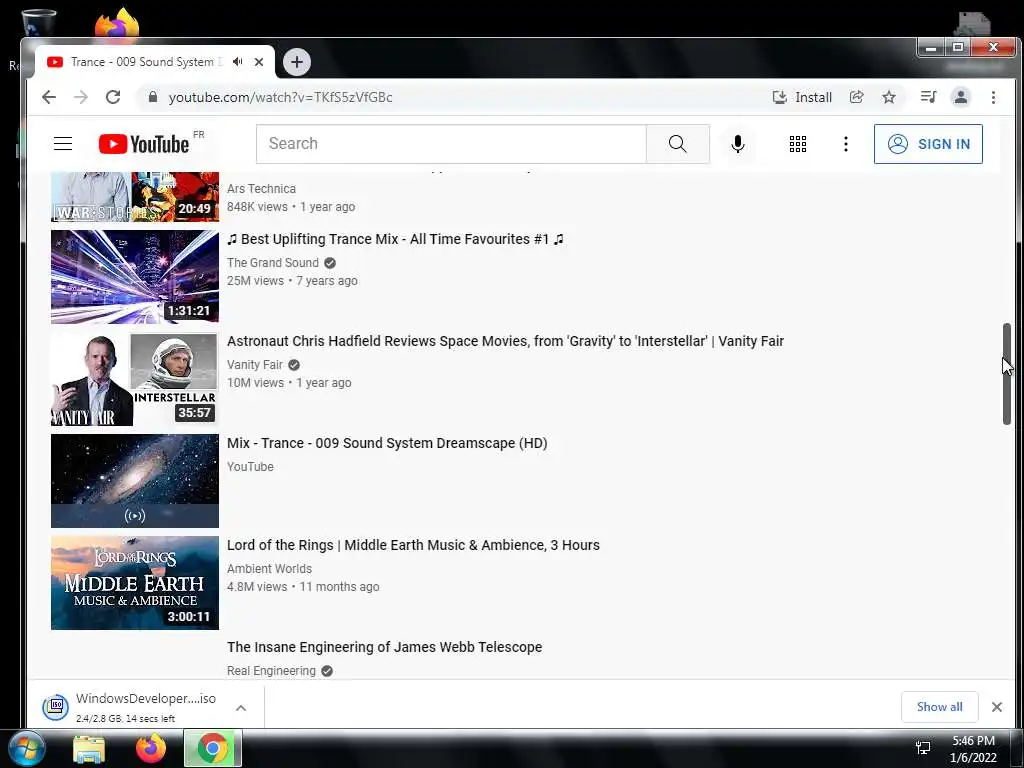This screenshot has height=768, width=1024.
Task: Bookmark this tab with the star icon
Action: point(889,97)
